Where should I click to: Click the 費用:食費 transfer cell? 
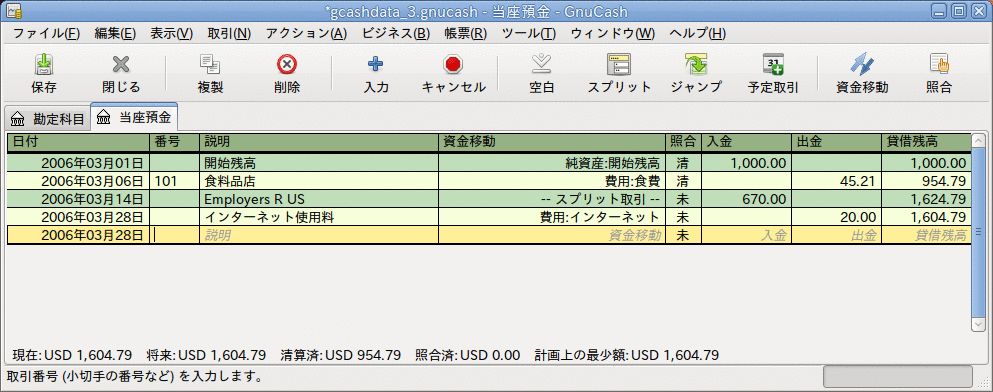pos(552,182)
